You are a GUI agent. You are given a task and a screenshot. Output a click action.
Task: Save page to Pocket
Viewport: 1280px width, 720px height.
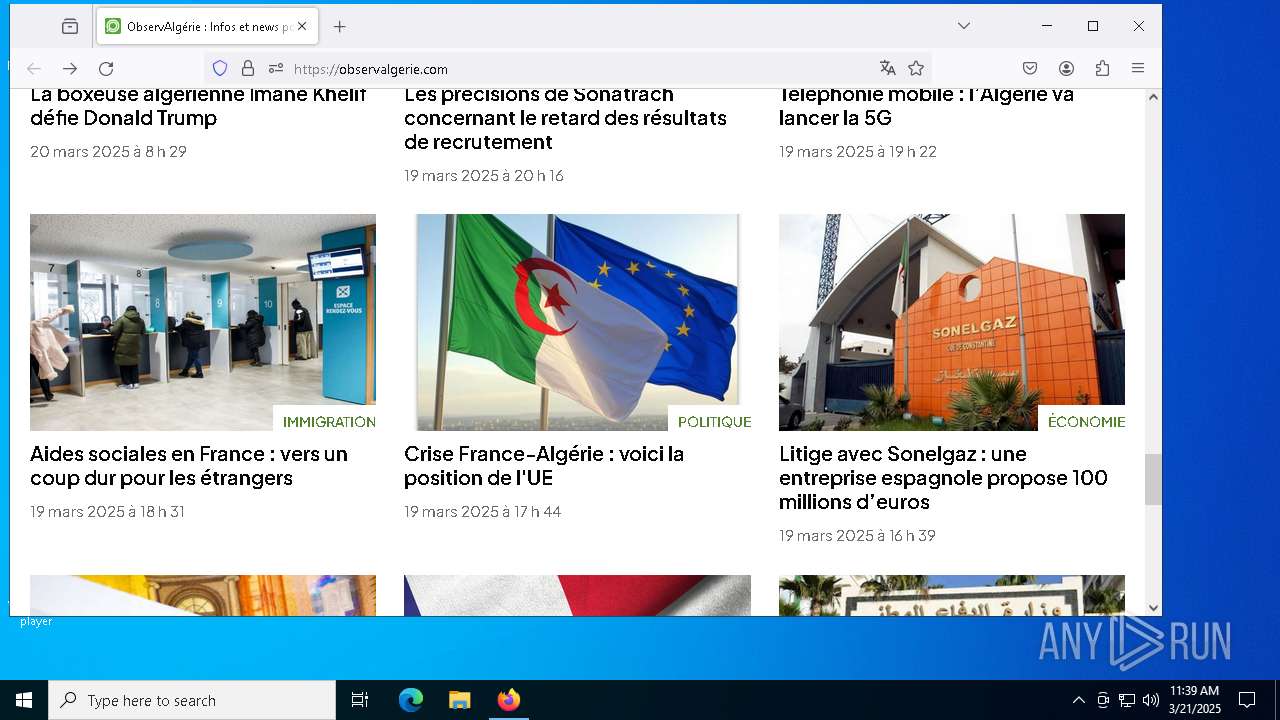point(1030,69)
